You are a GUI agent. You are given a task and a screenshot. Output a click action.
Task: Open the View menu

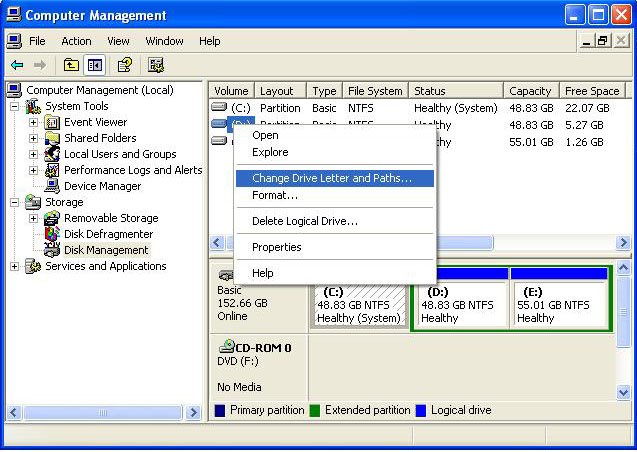118,41
